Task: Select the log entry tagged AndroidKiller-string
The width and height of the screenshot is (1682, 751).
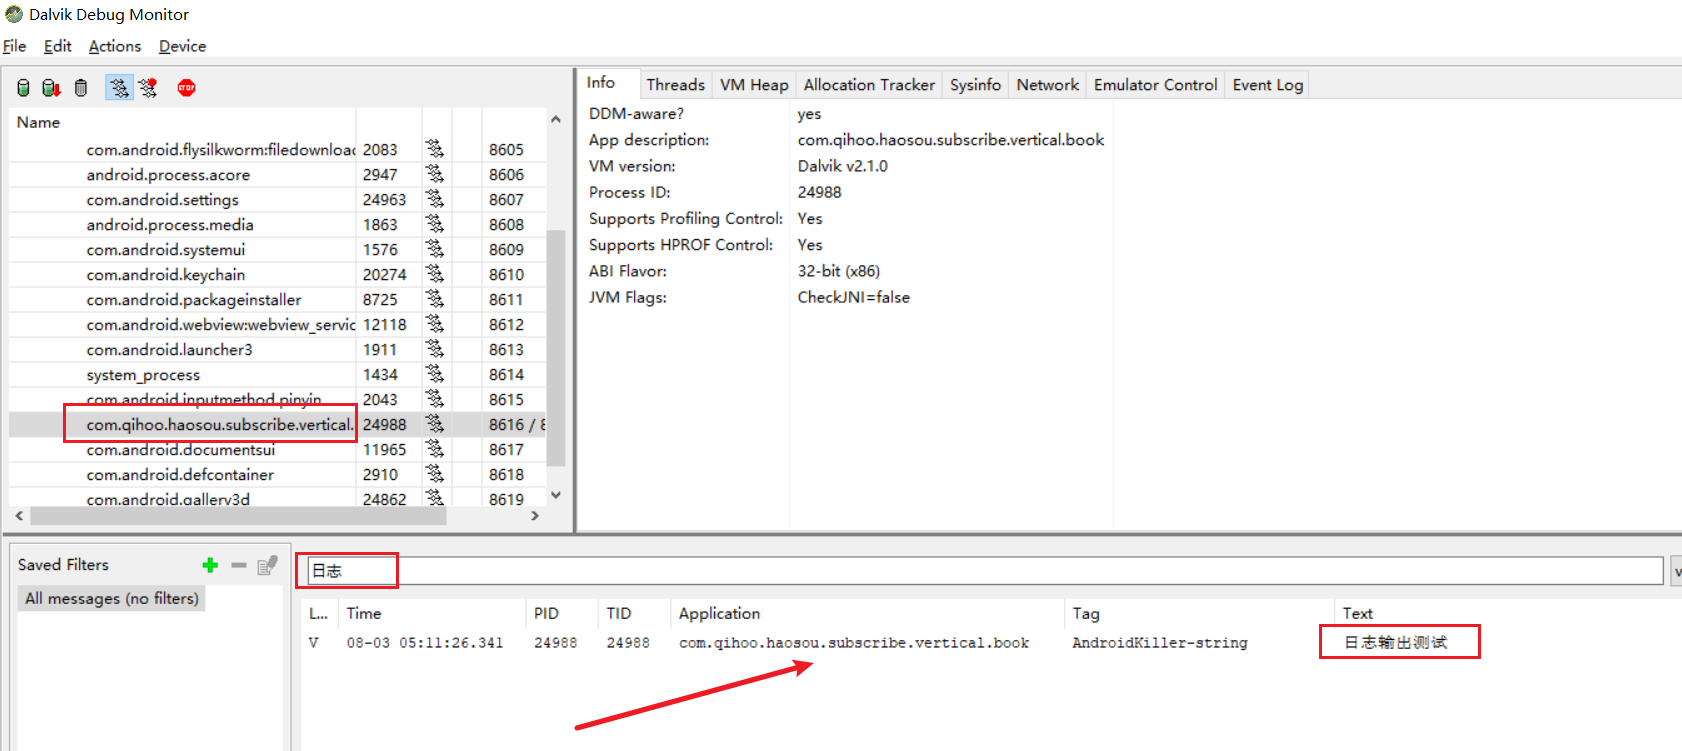Action: (1160, 643)
